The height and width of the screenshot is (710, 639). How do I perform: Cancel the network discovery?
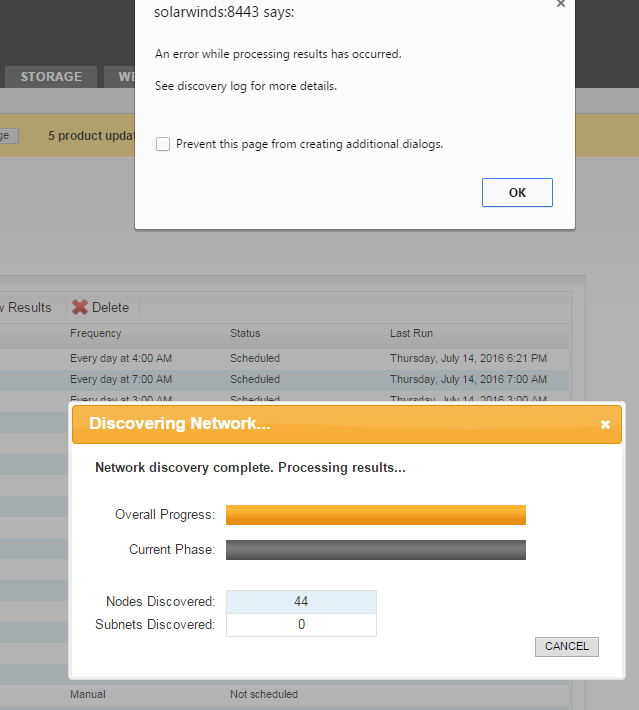(567, 647)
